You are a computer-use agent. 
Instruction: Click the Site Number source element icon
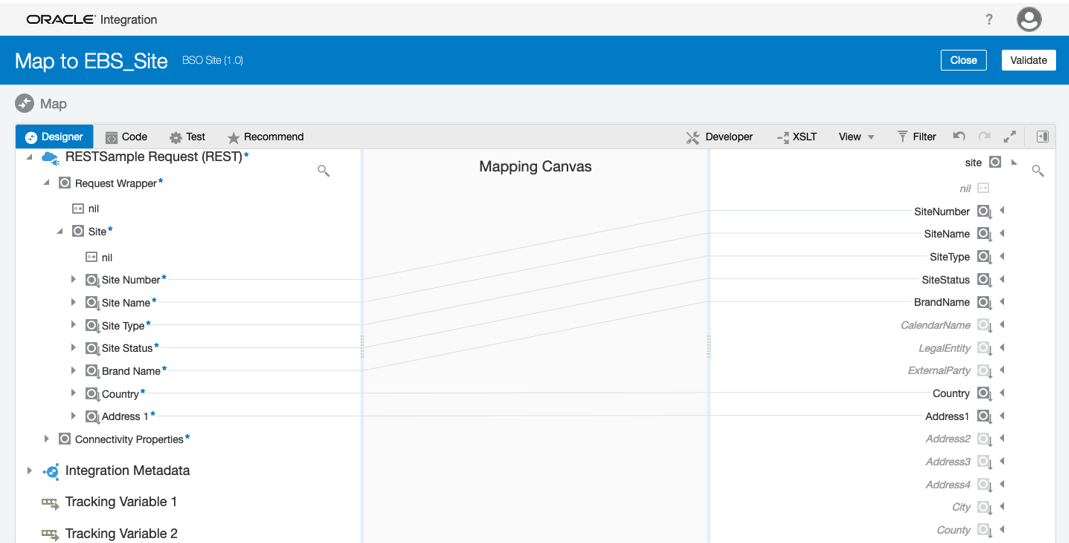[x=92, y=280]
